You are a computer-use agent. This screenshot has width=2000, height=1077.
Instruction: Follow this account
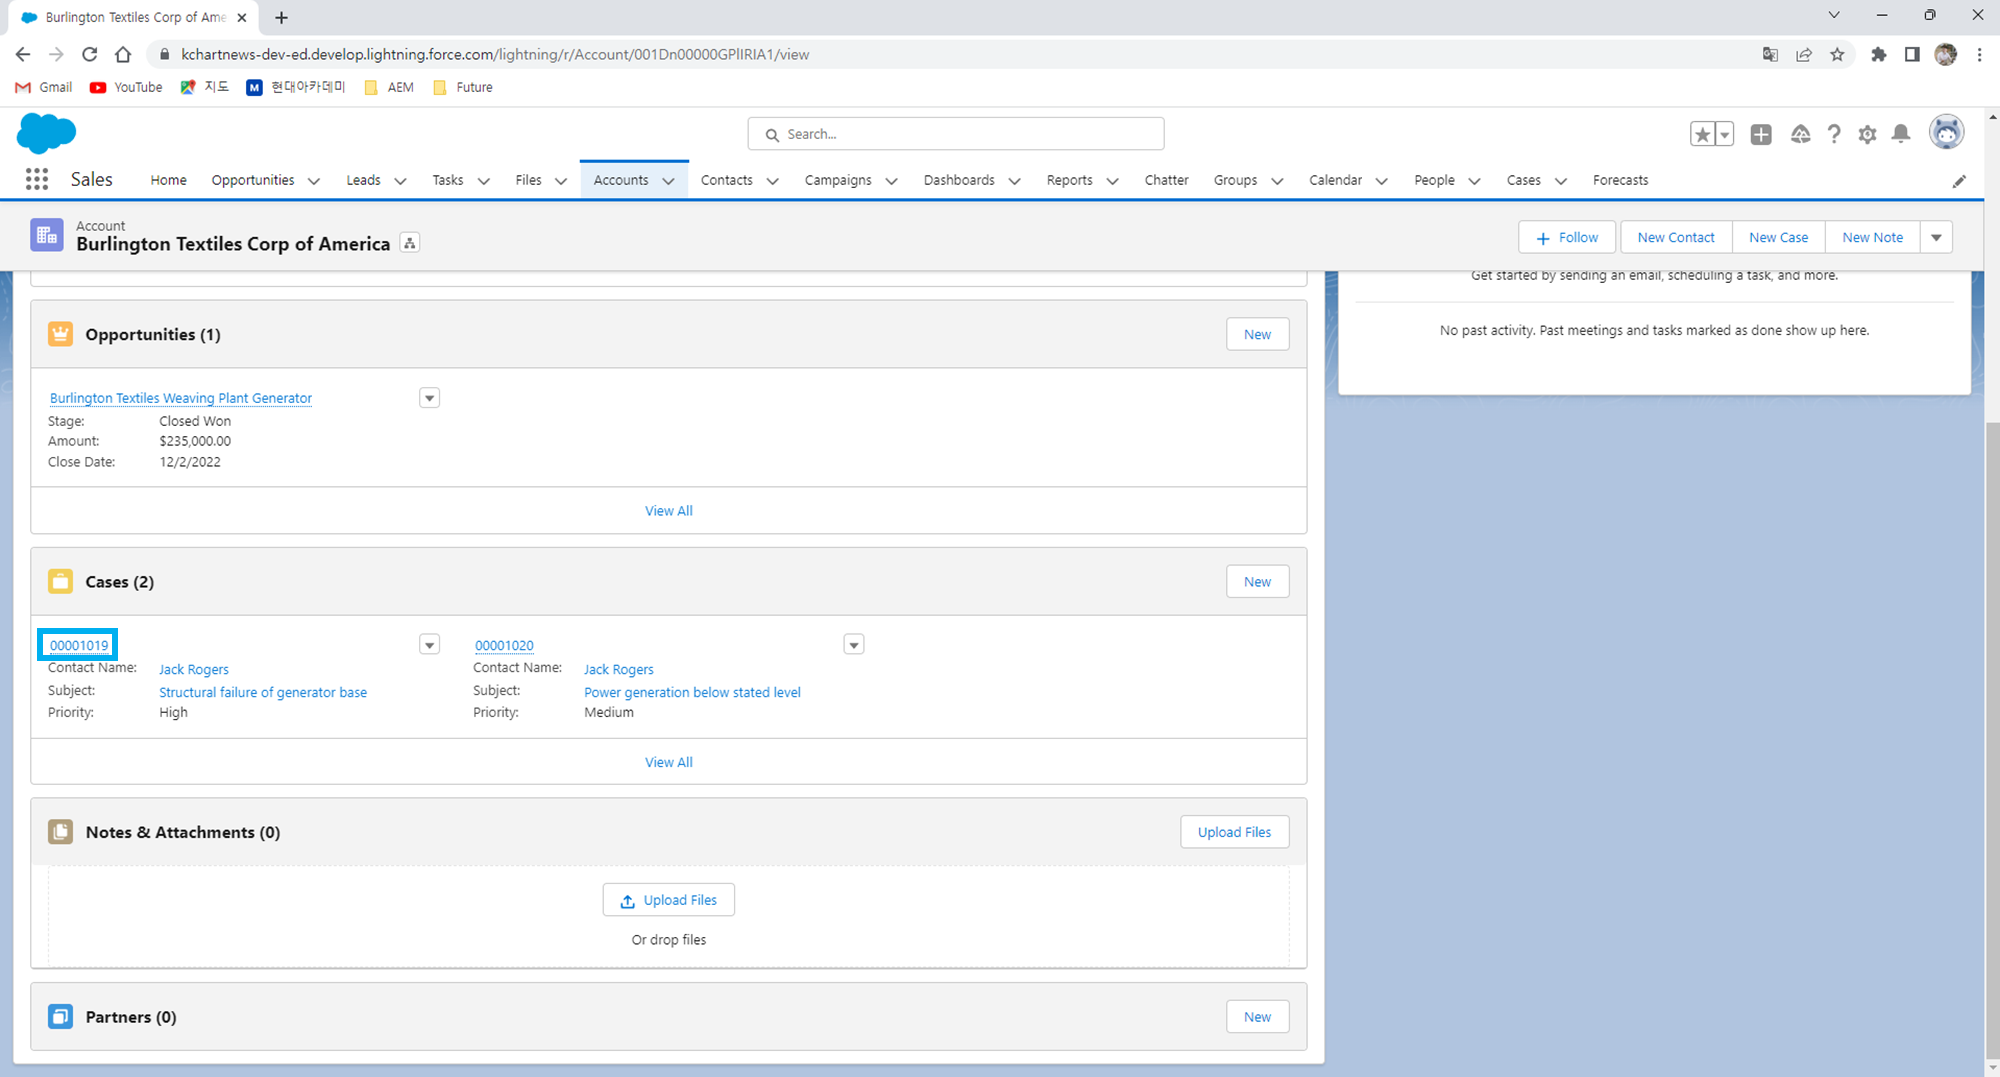click(1567, 237)
